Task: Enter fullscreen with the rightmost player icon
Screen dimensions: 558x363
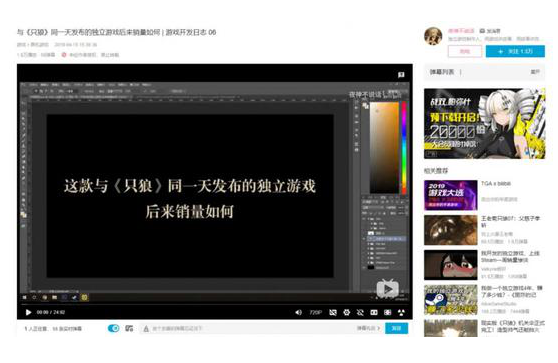Action: coord(401,312)
